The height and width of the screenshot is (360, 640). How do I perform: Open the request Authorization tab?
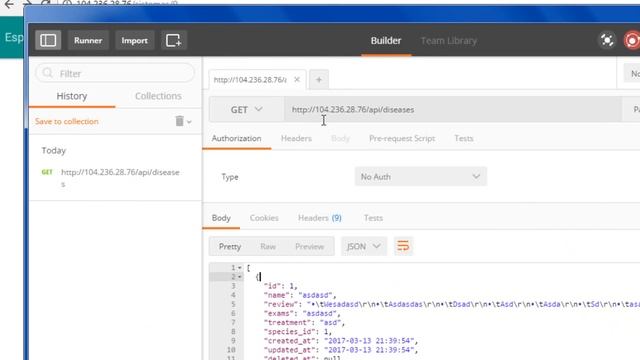pos(237,139)
